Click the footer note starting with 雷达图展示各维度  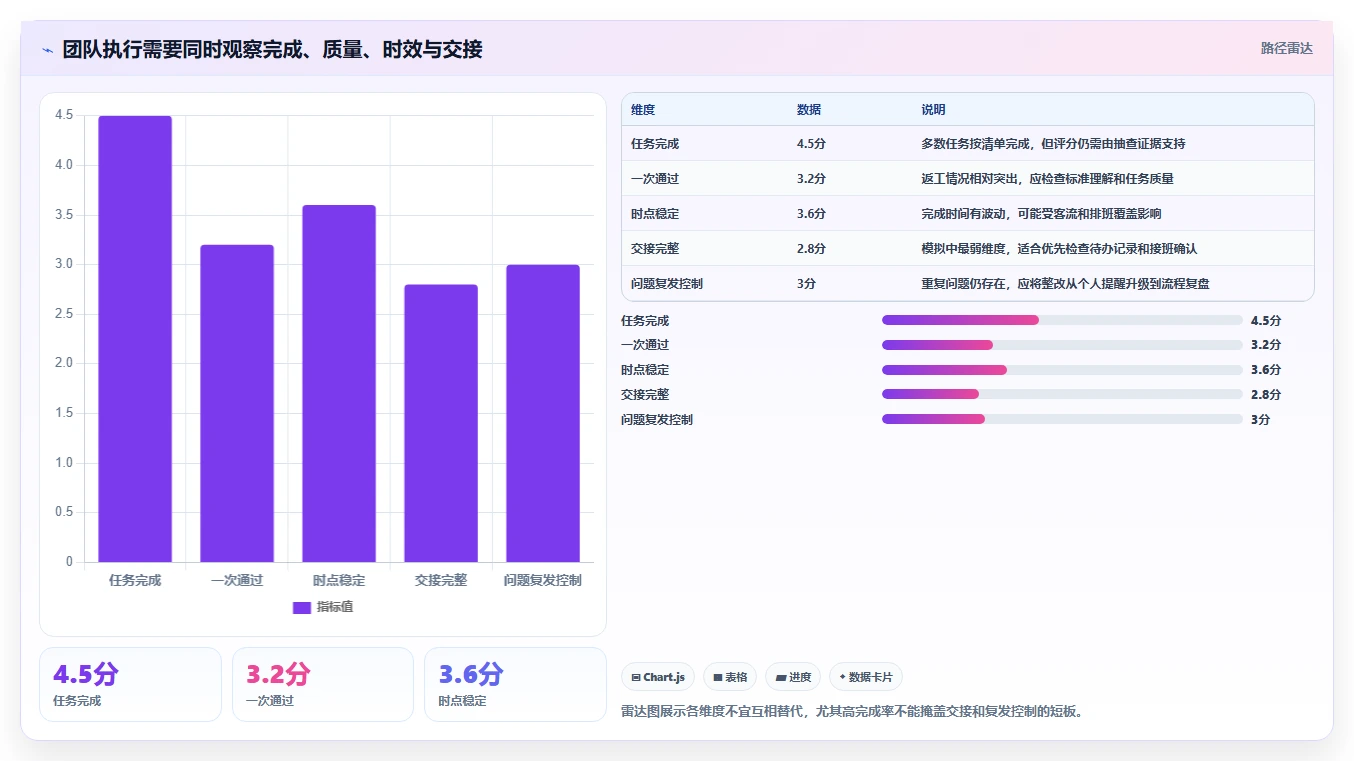tap(853, 712)
